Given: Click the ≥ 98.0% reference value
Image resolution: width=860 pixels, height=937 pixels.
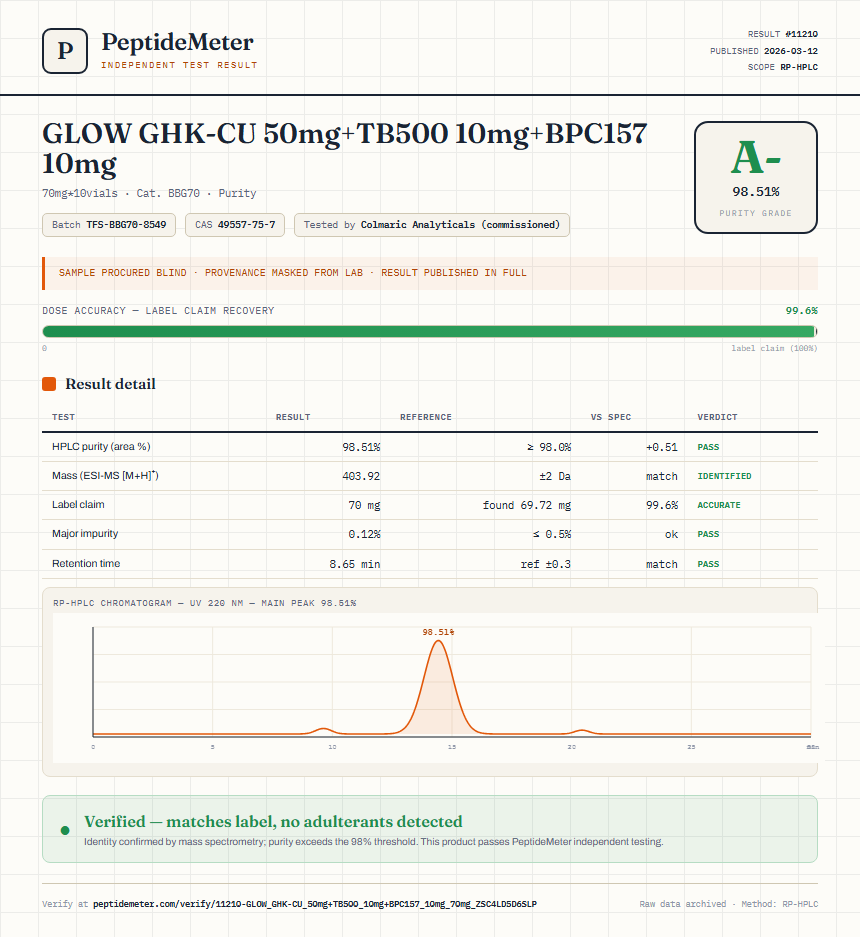Looking at the screenshot, I should coord(549,447).
